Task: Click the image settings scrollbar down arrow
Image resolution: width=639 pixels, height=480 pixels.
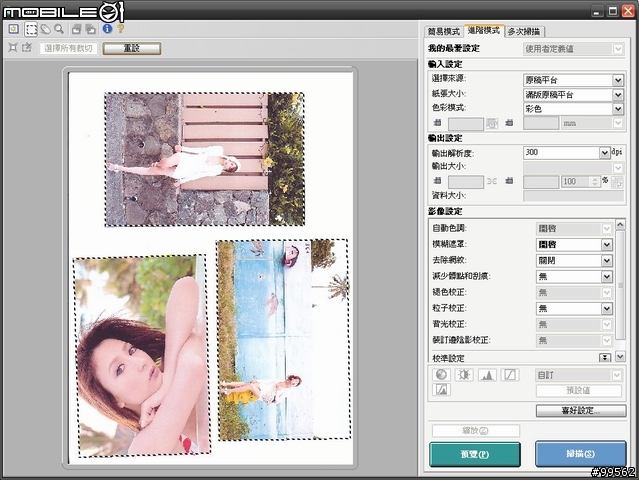Action: pos(620,357)
